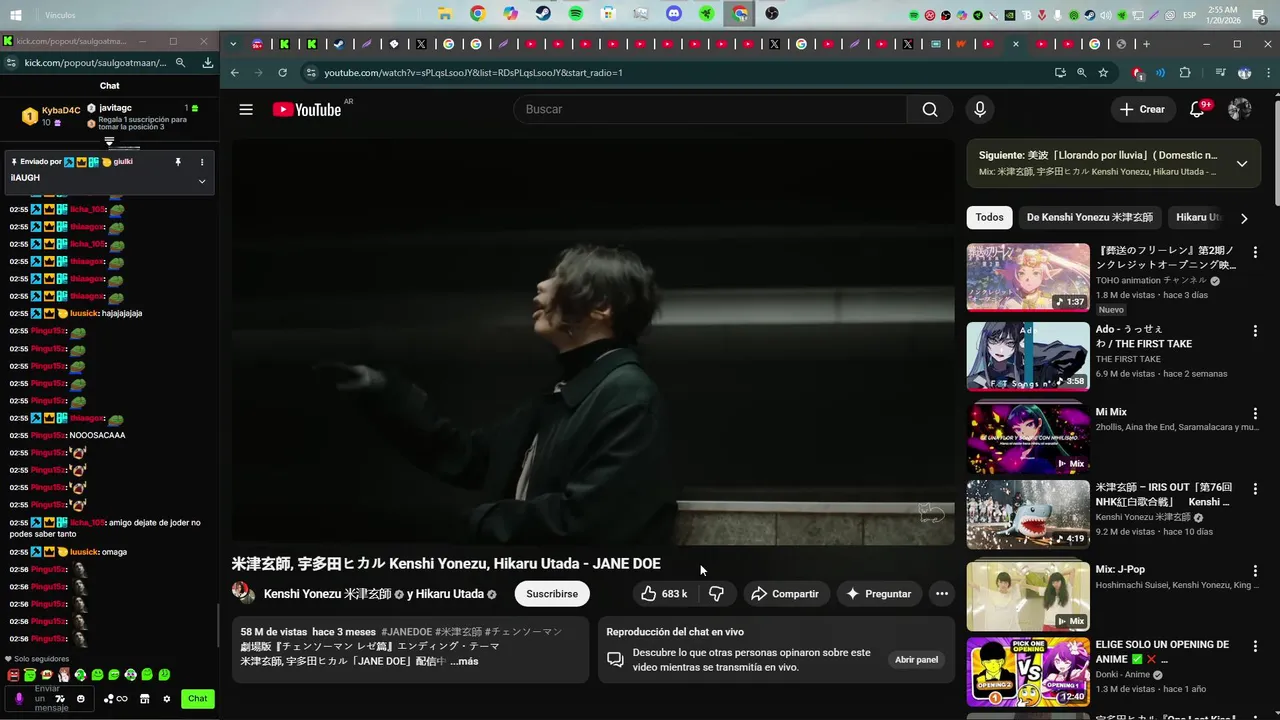Open menu for ELIGE SOLO UN OPENING
The image size is (1280, 720).
tap(1255, 646)
